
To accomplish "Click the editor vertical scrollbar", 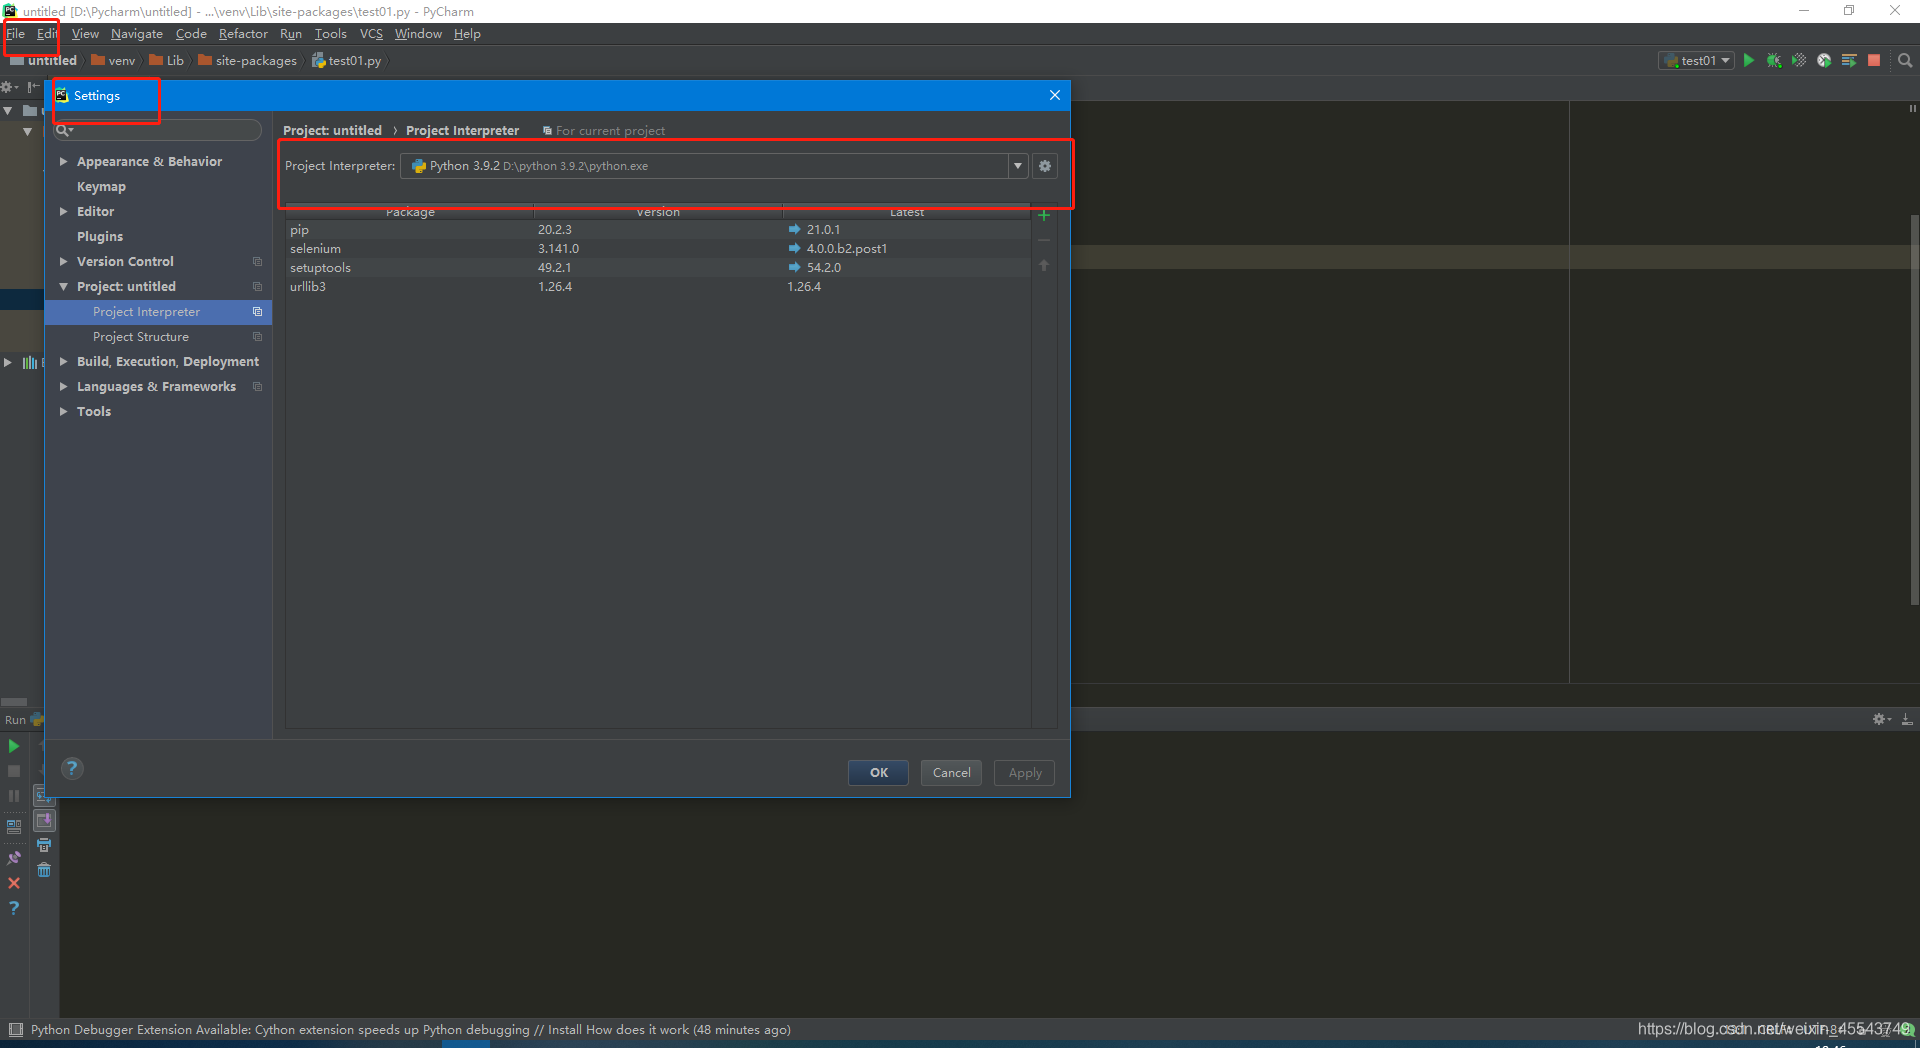I will pyautogui.click(x=1913, y=410).
